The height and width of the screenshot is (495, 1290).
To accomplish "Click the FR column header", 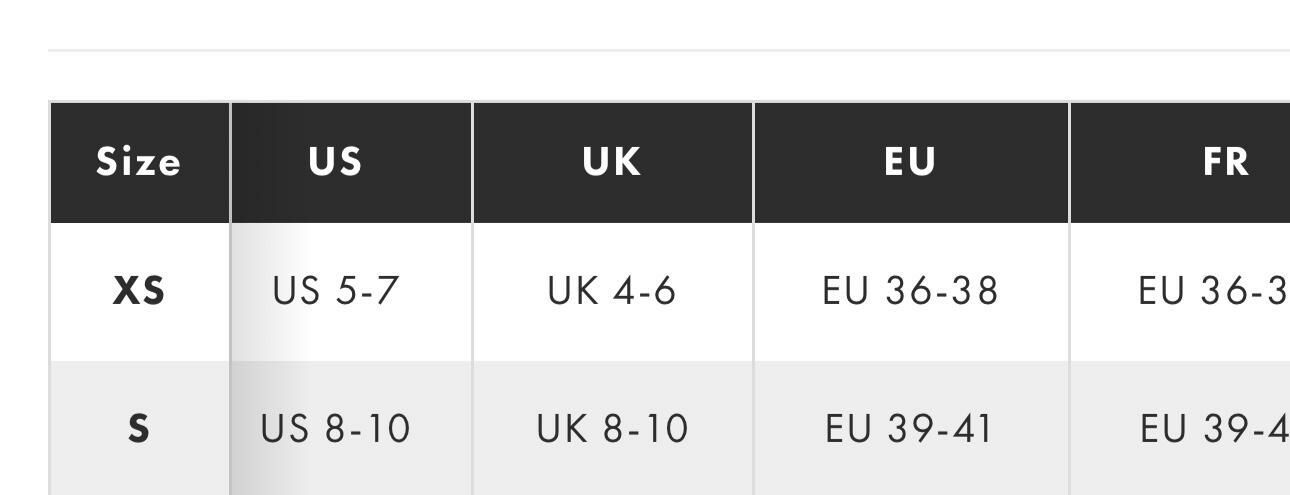I will coord(1226,162).
